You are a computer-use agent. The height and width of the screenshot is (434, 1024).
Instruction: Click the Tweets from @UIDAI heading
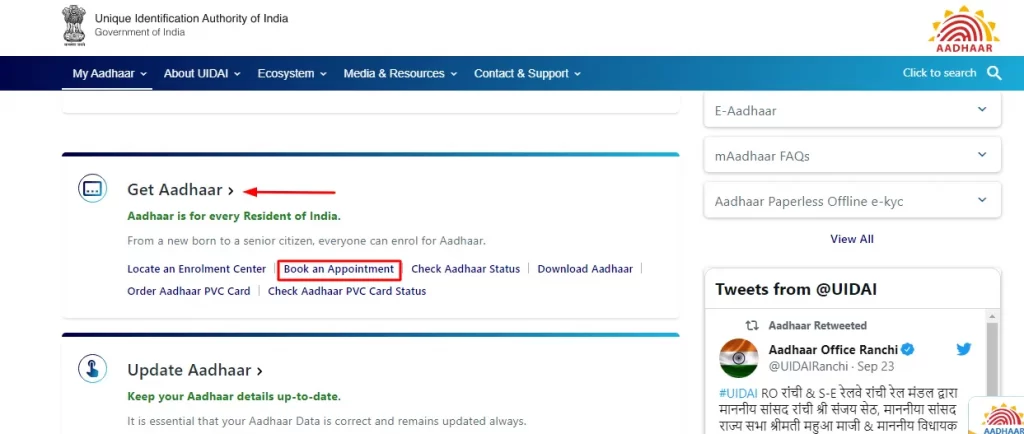(796, 289)
